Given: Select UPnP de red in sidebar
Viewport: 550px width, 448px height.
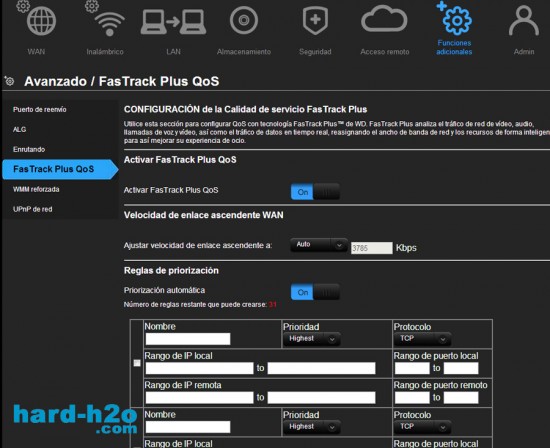Looking at the screenshot, I should click(33, 209).
